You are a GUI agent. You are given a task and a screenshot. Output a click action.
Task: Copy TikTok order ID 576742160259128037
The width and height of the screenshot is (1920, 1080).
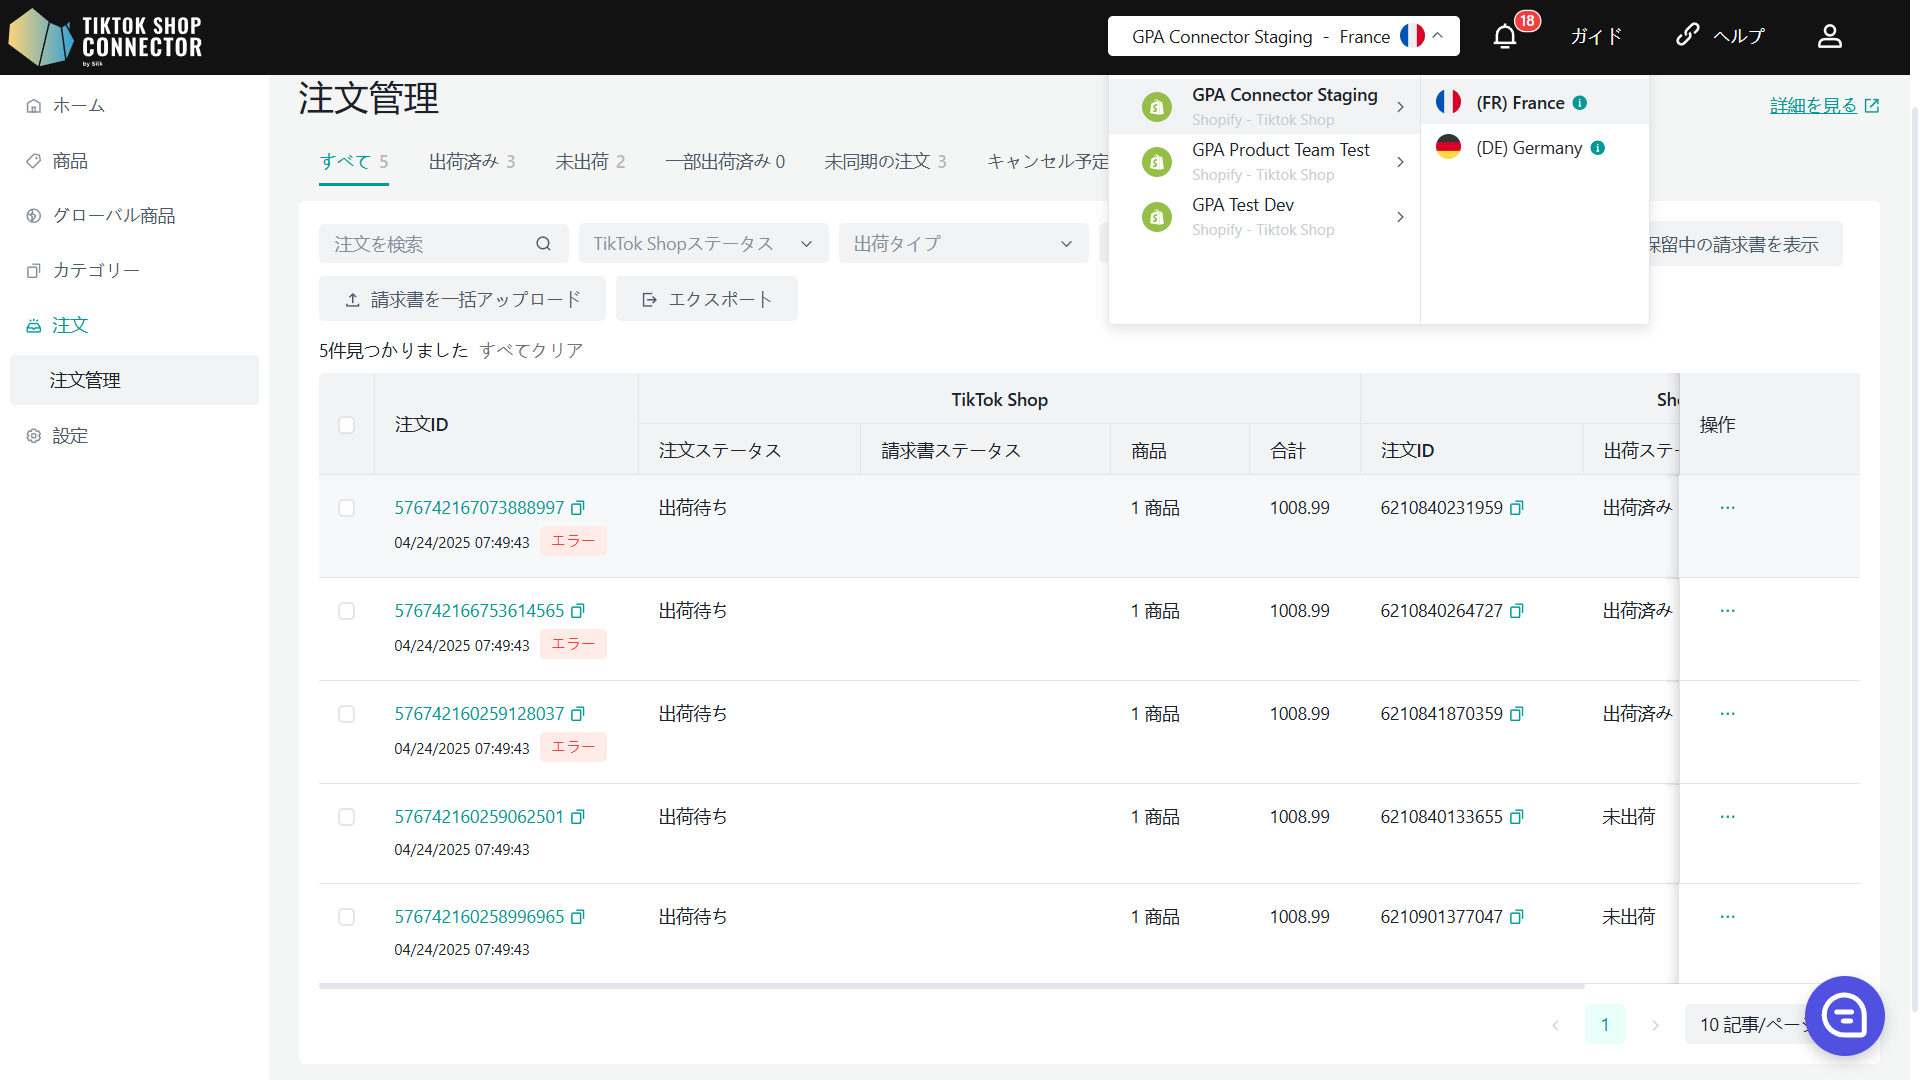tap(578, 714)
